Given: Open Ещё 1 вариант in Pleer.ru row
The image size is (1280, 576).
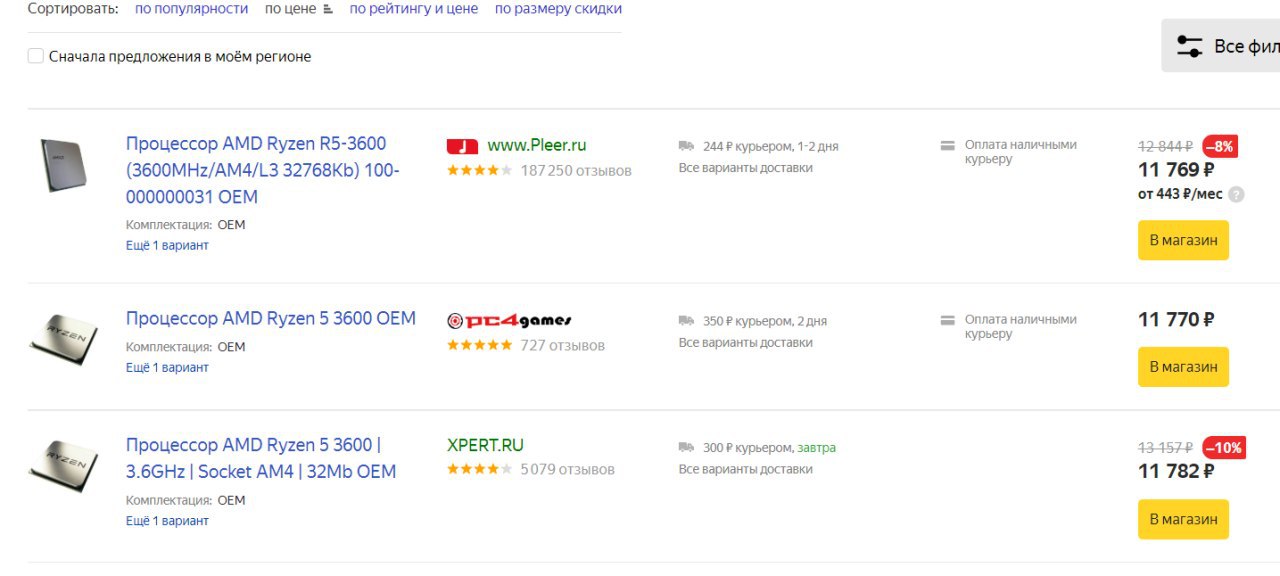Looking at the screenshot, I should click(x=167, y=245).
